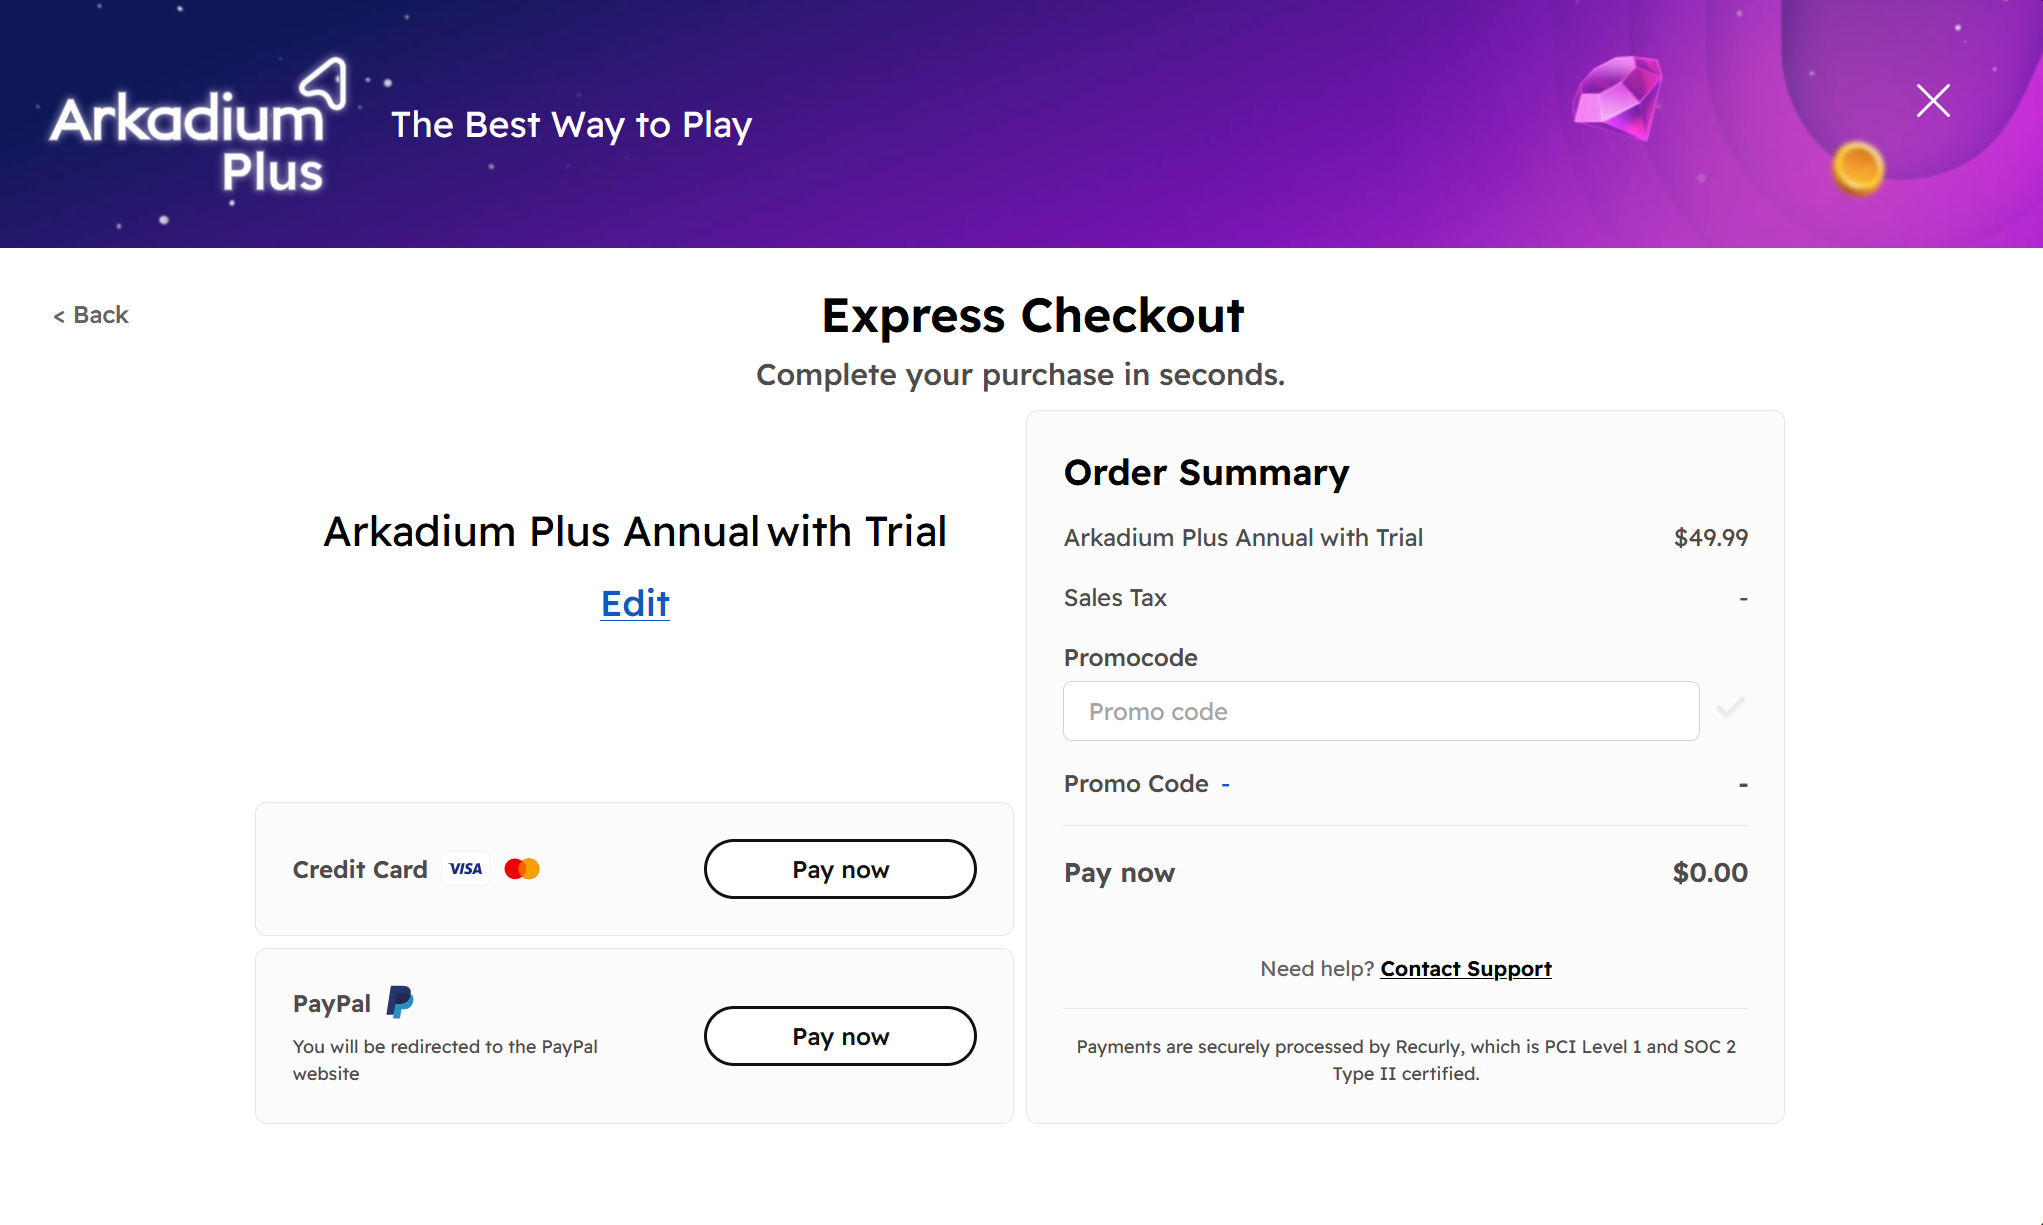Edit the selected subscription plan

(635, 603)
